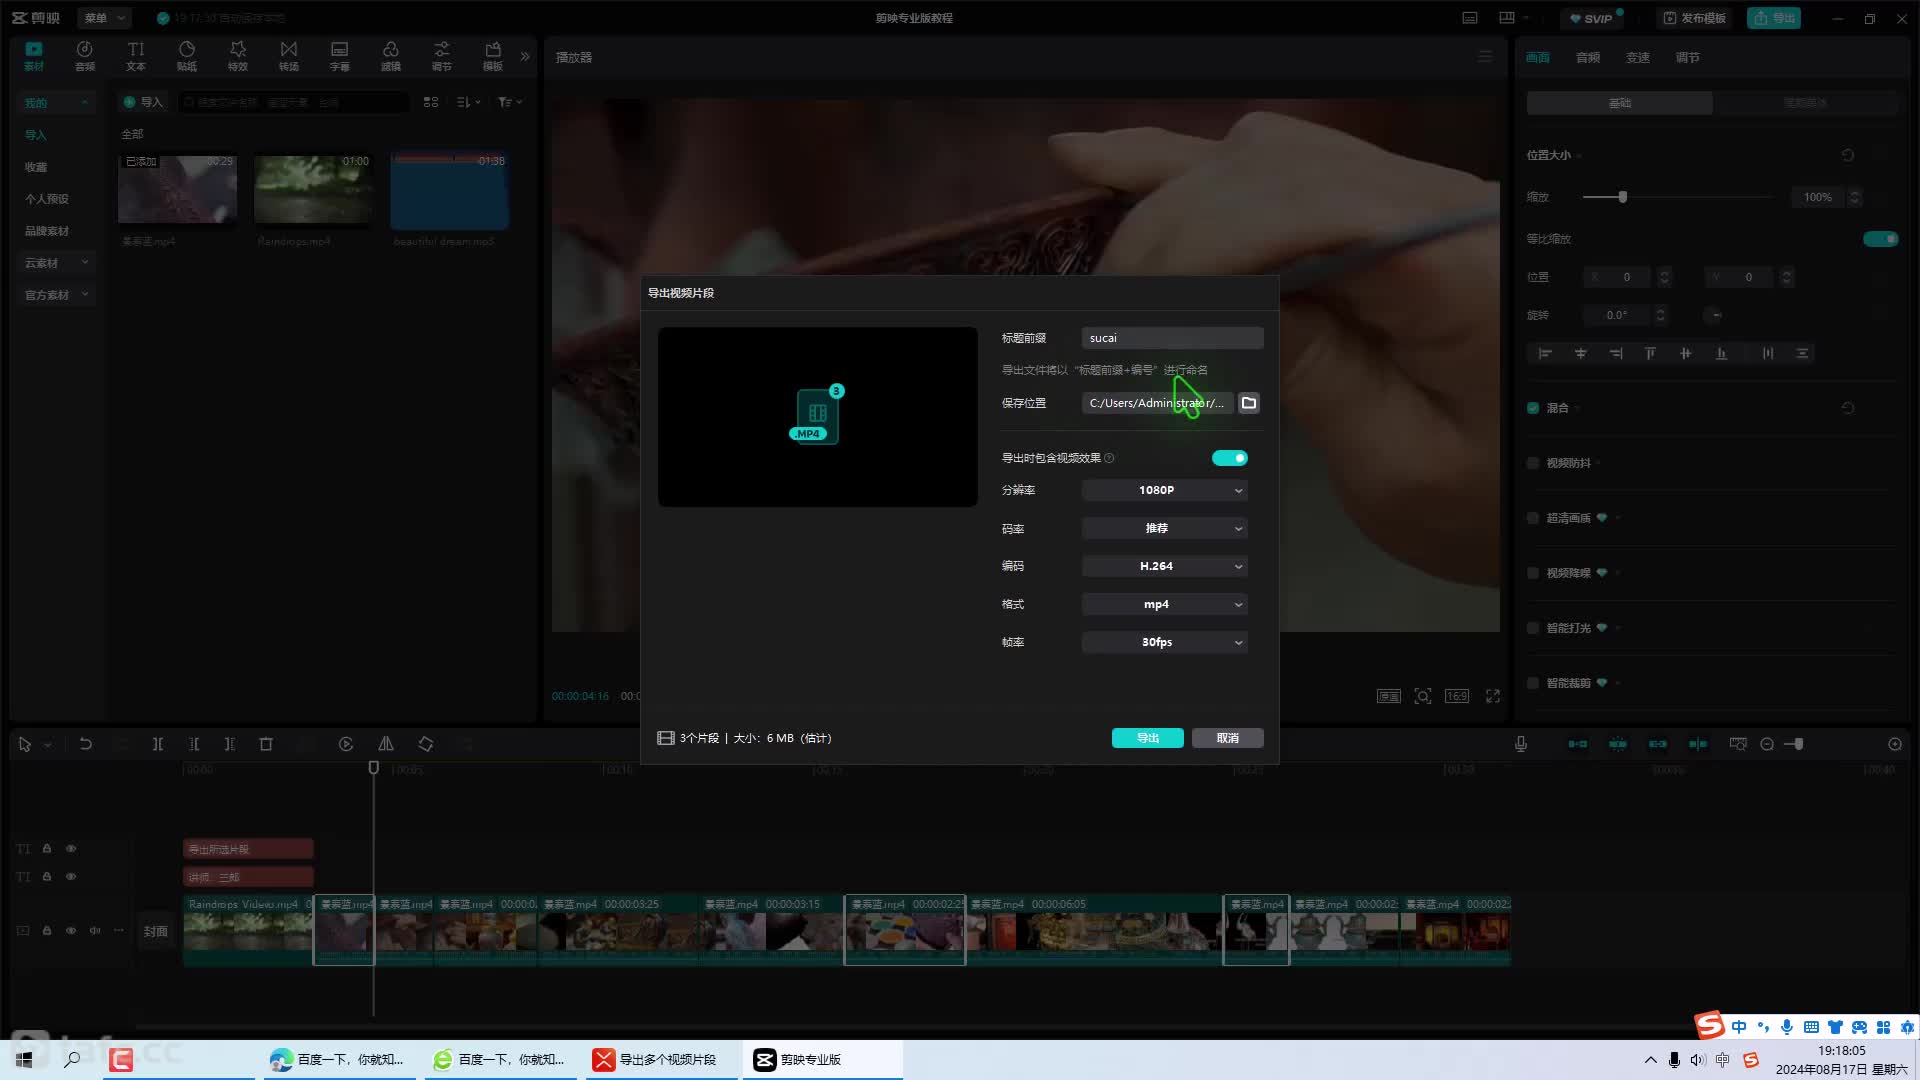Image resolution: width=1920 pixels, height=1080 pixels.
Task: Click the split clip tool in timeline toolbar
Action: point(158,744)
